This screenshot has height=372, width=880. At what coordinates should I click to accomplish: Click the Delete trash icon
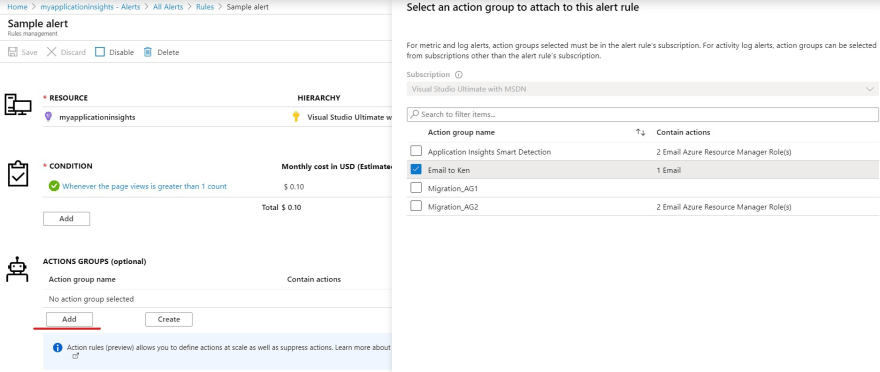pos(148,52)
